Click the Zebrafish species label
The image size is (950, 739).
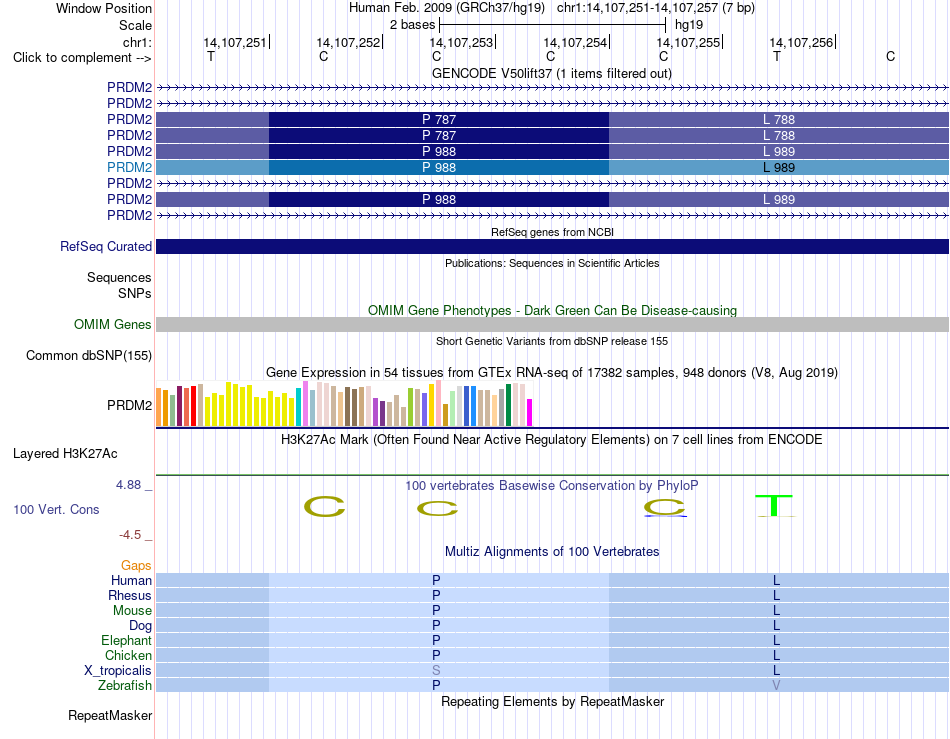[x=124, y=686]
